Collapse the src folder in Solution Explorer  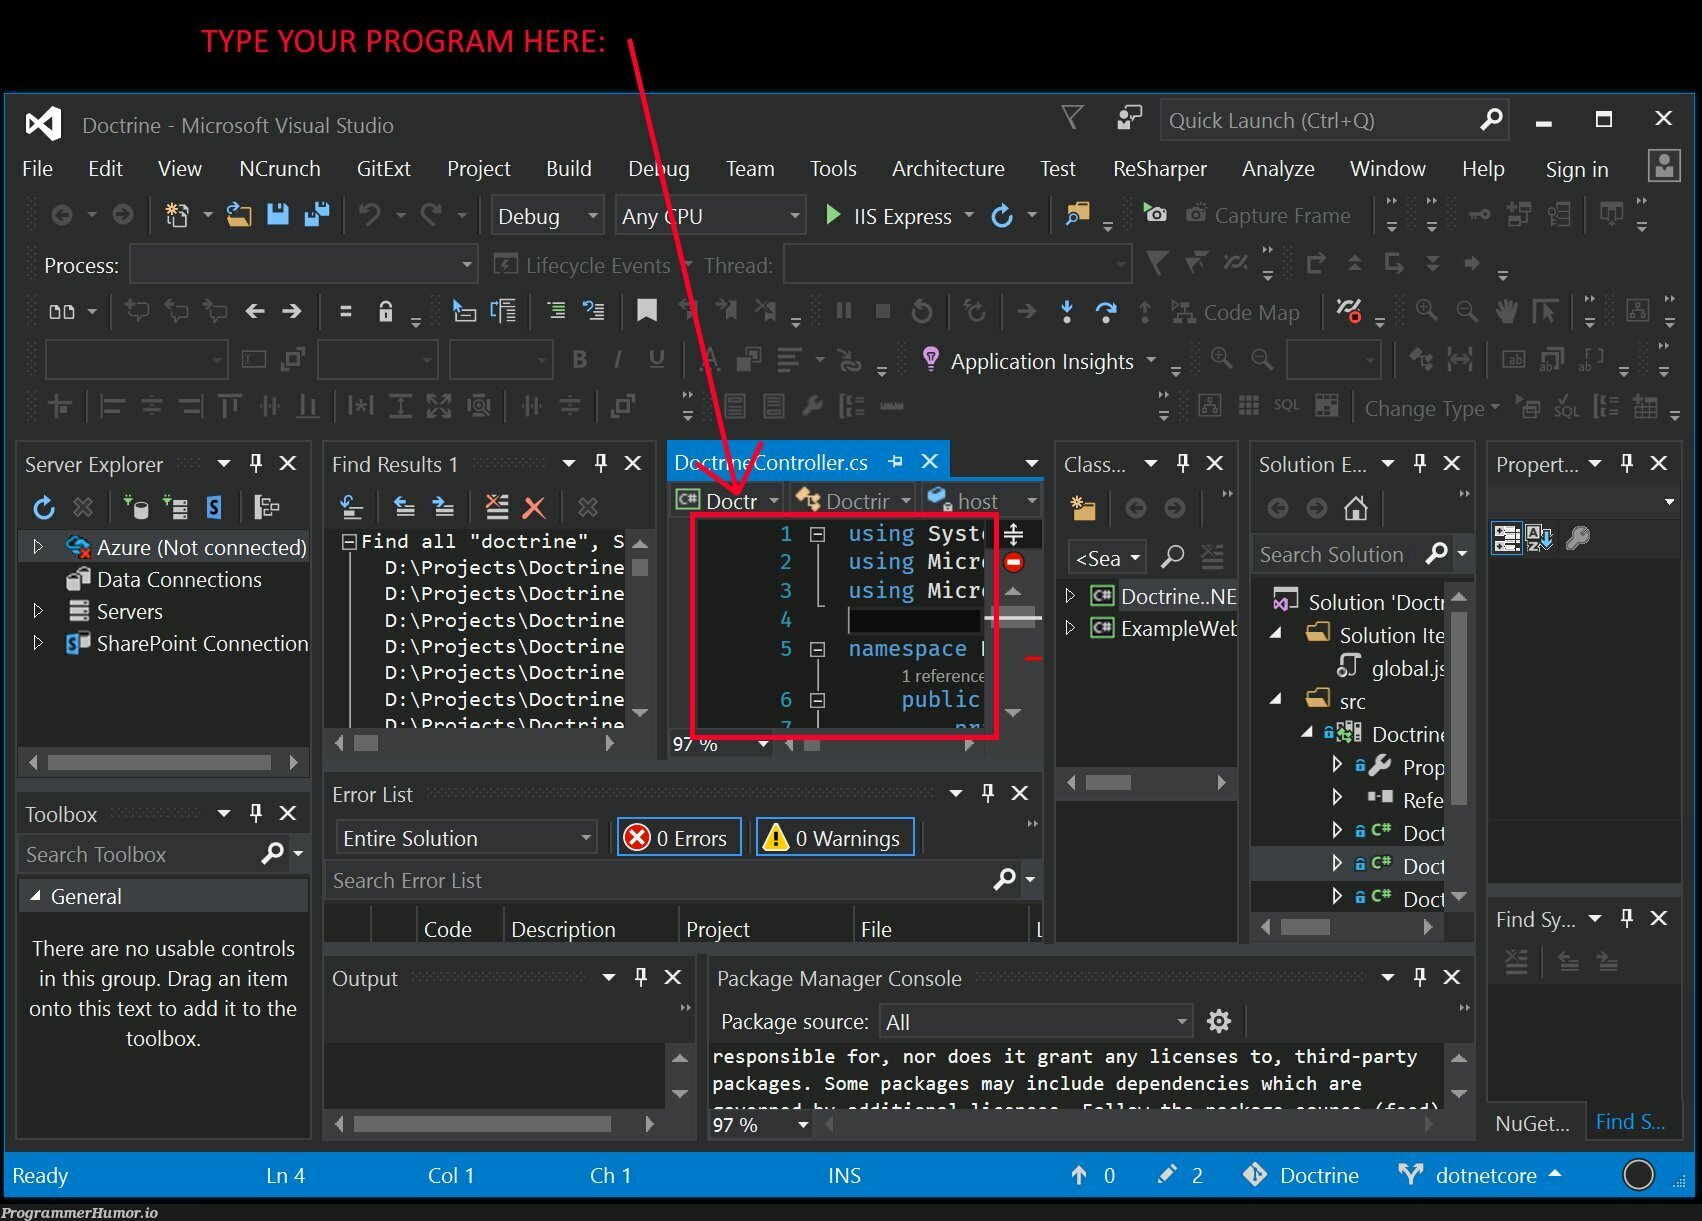(1276, 699)
